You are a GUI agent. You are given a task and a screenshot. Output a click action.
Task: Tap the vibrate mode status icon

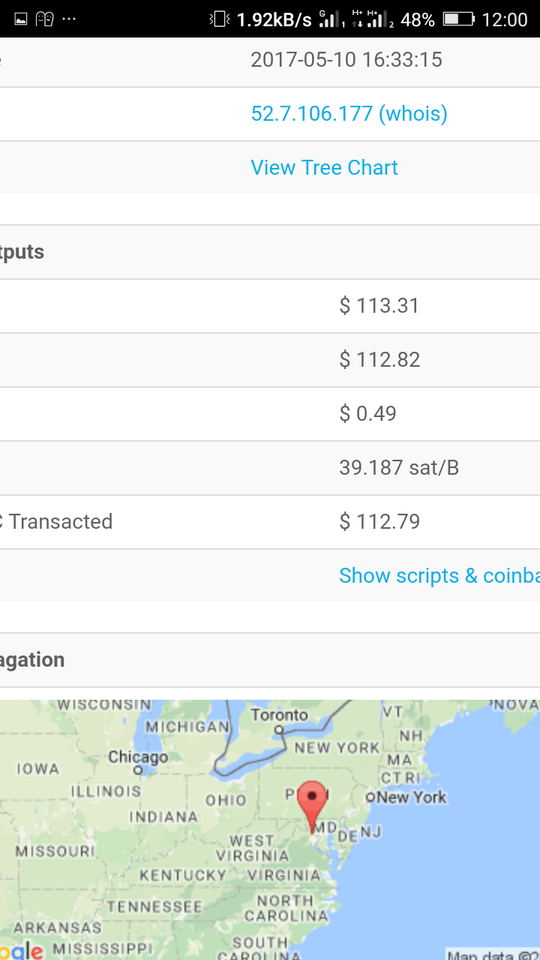point(219,20)
